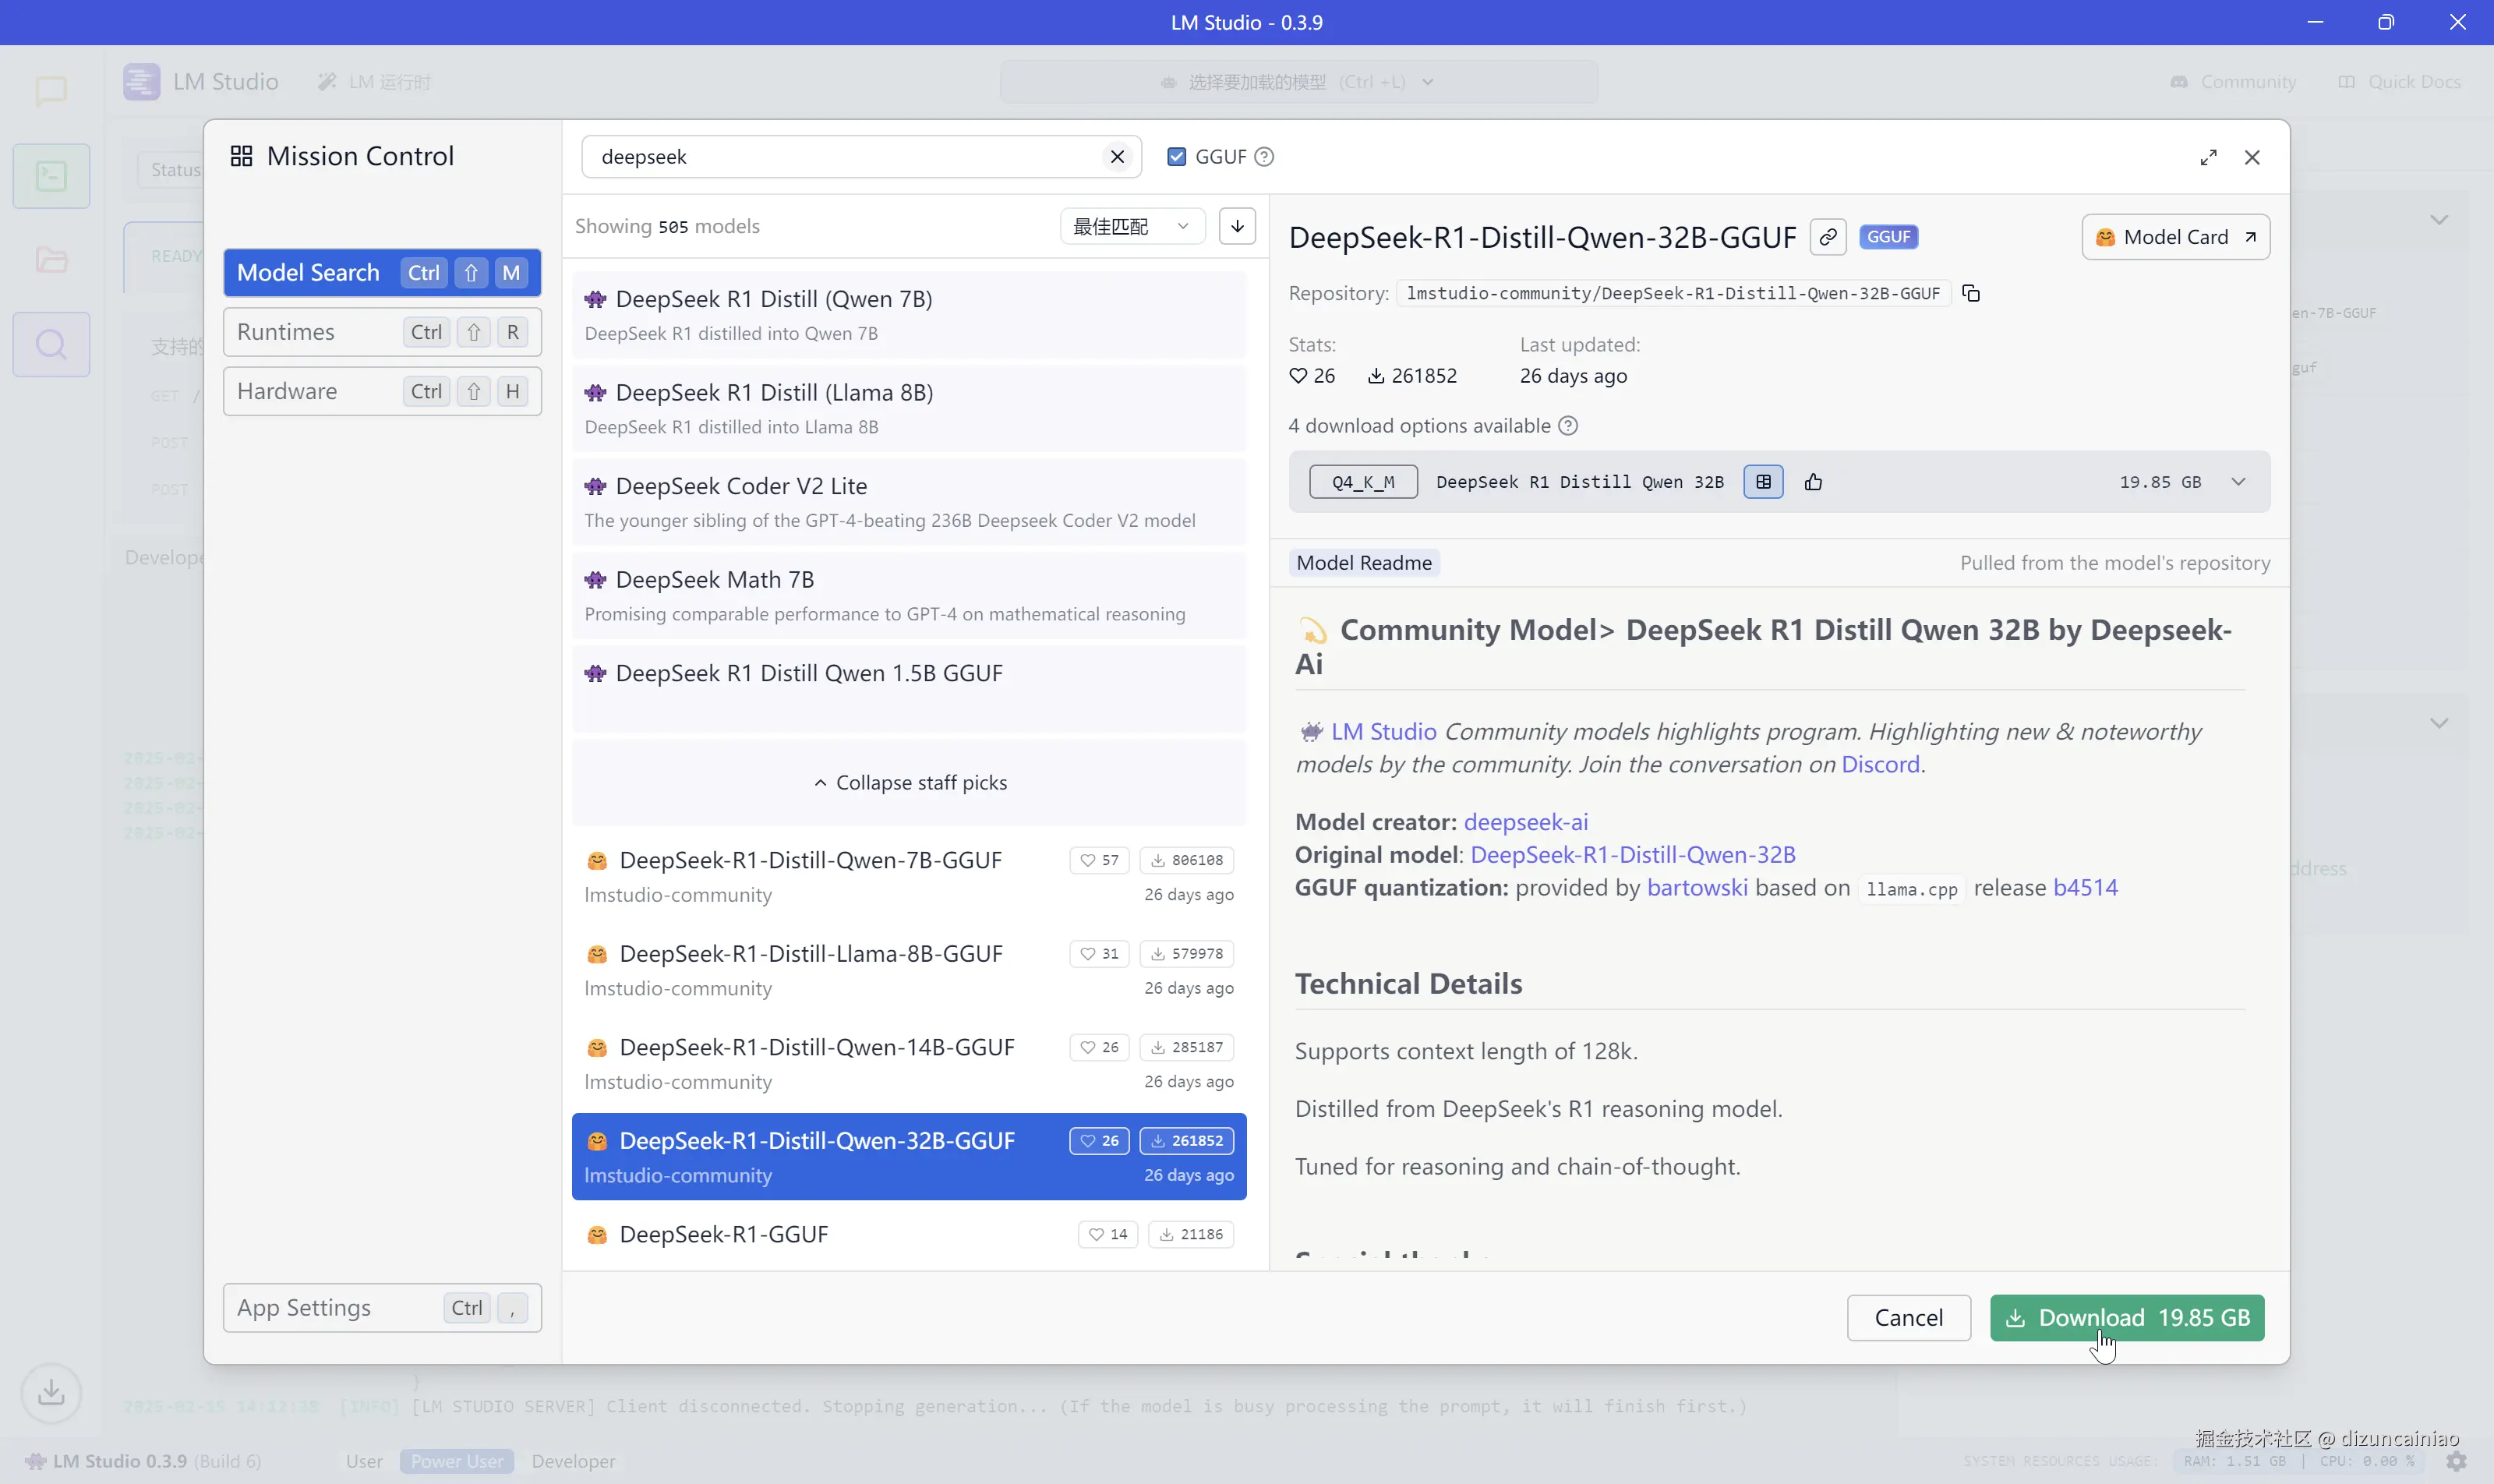The height and width of the screenshot is (1484, 2494).
Task: Click the model link icon beside title
Action: [1828, 237]
